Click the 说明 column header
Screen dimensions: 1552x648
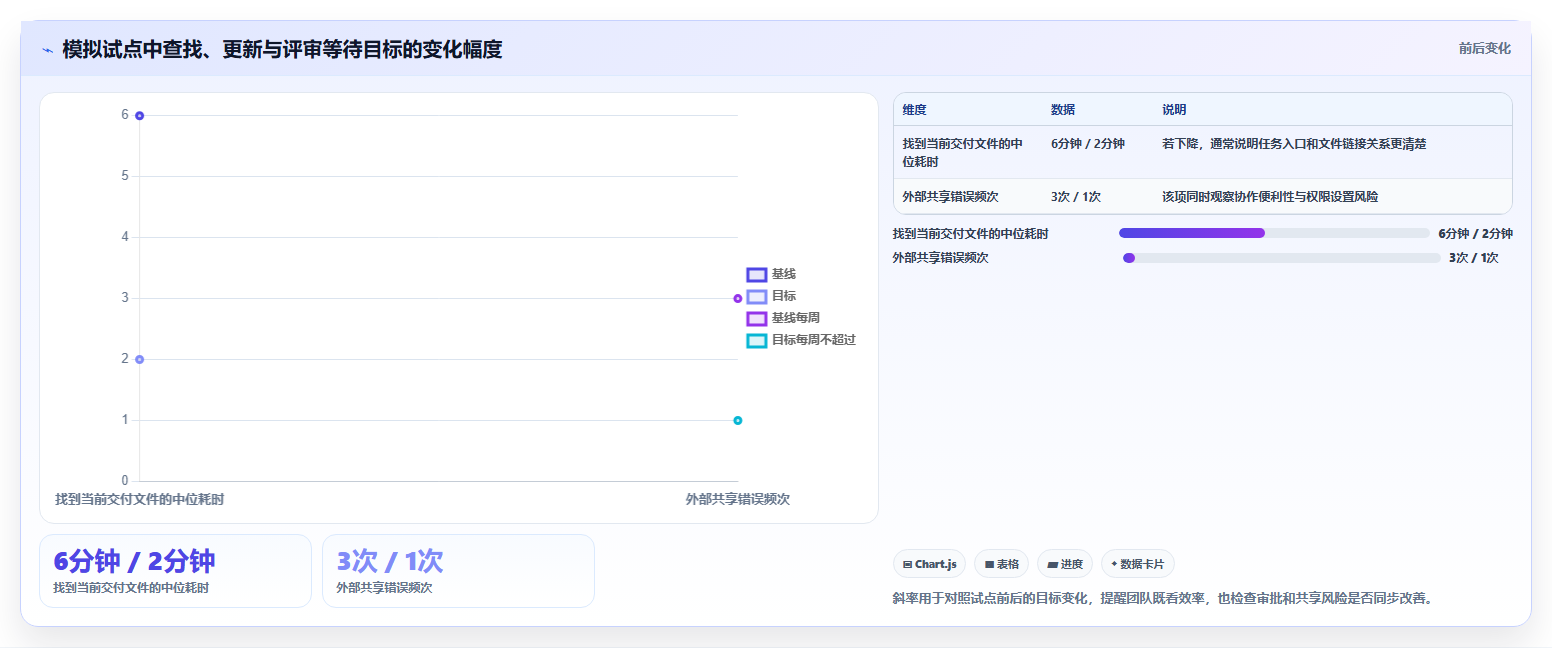click(1174, 110)
